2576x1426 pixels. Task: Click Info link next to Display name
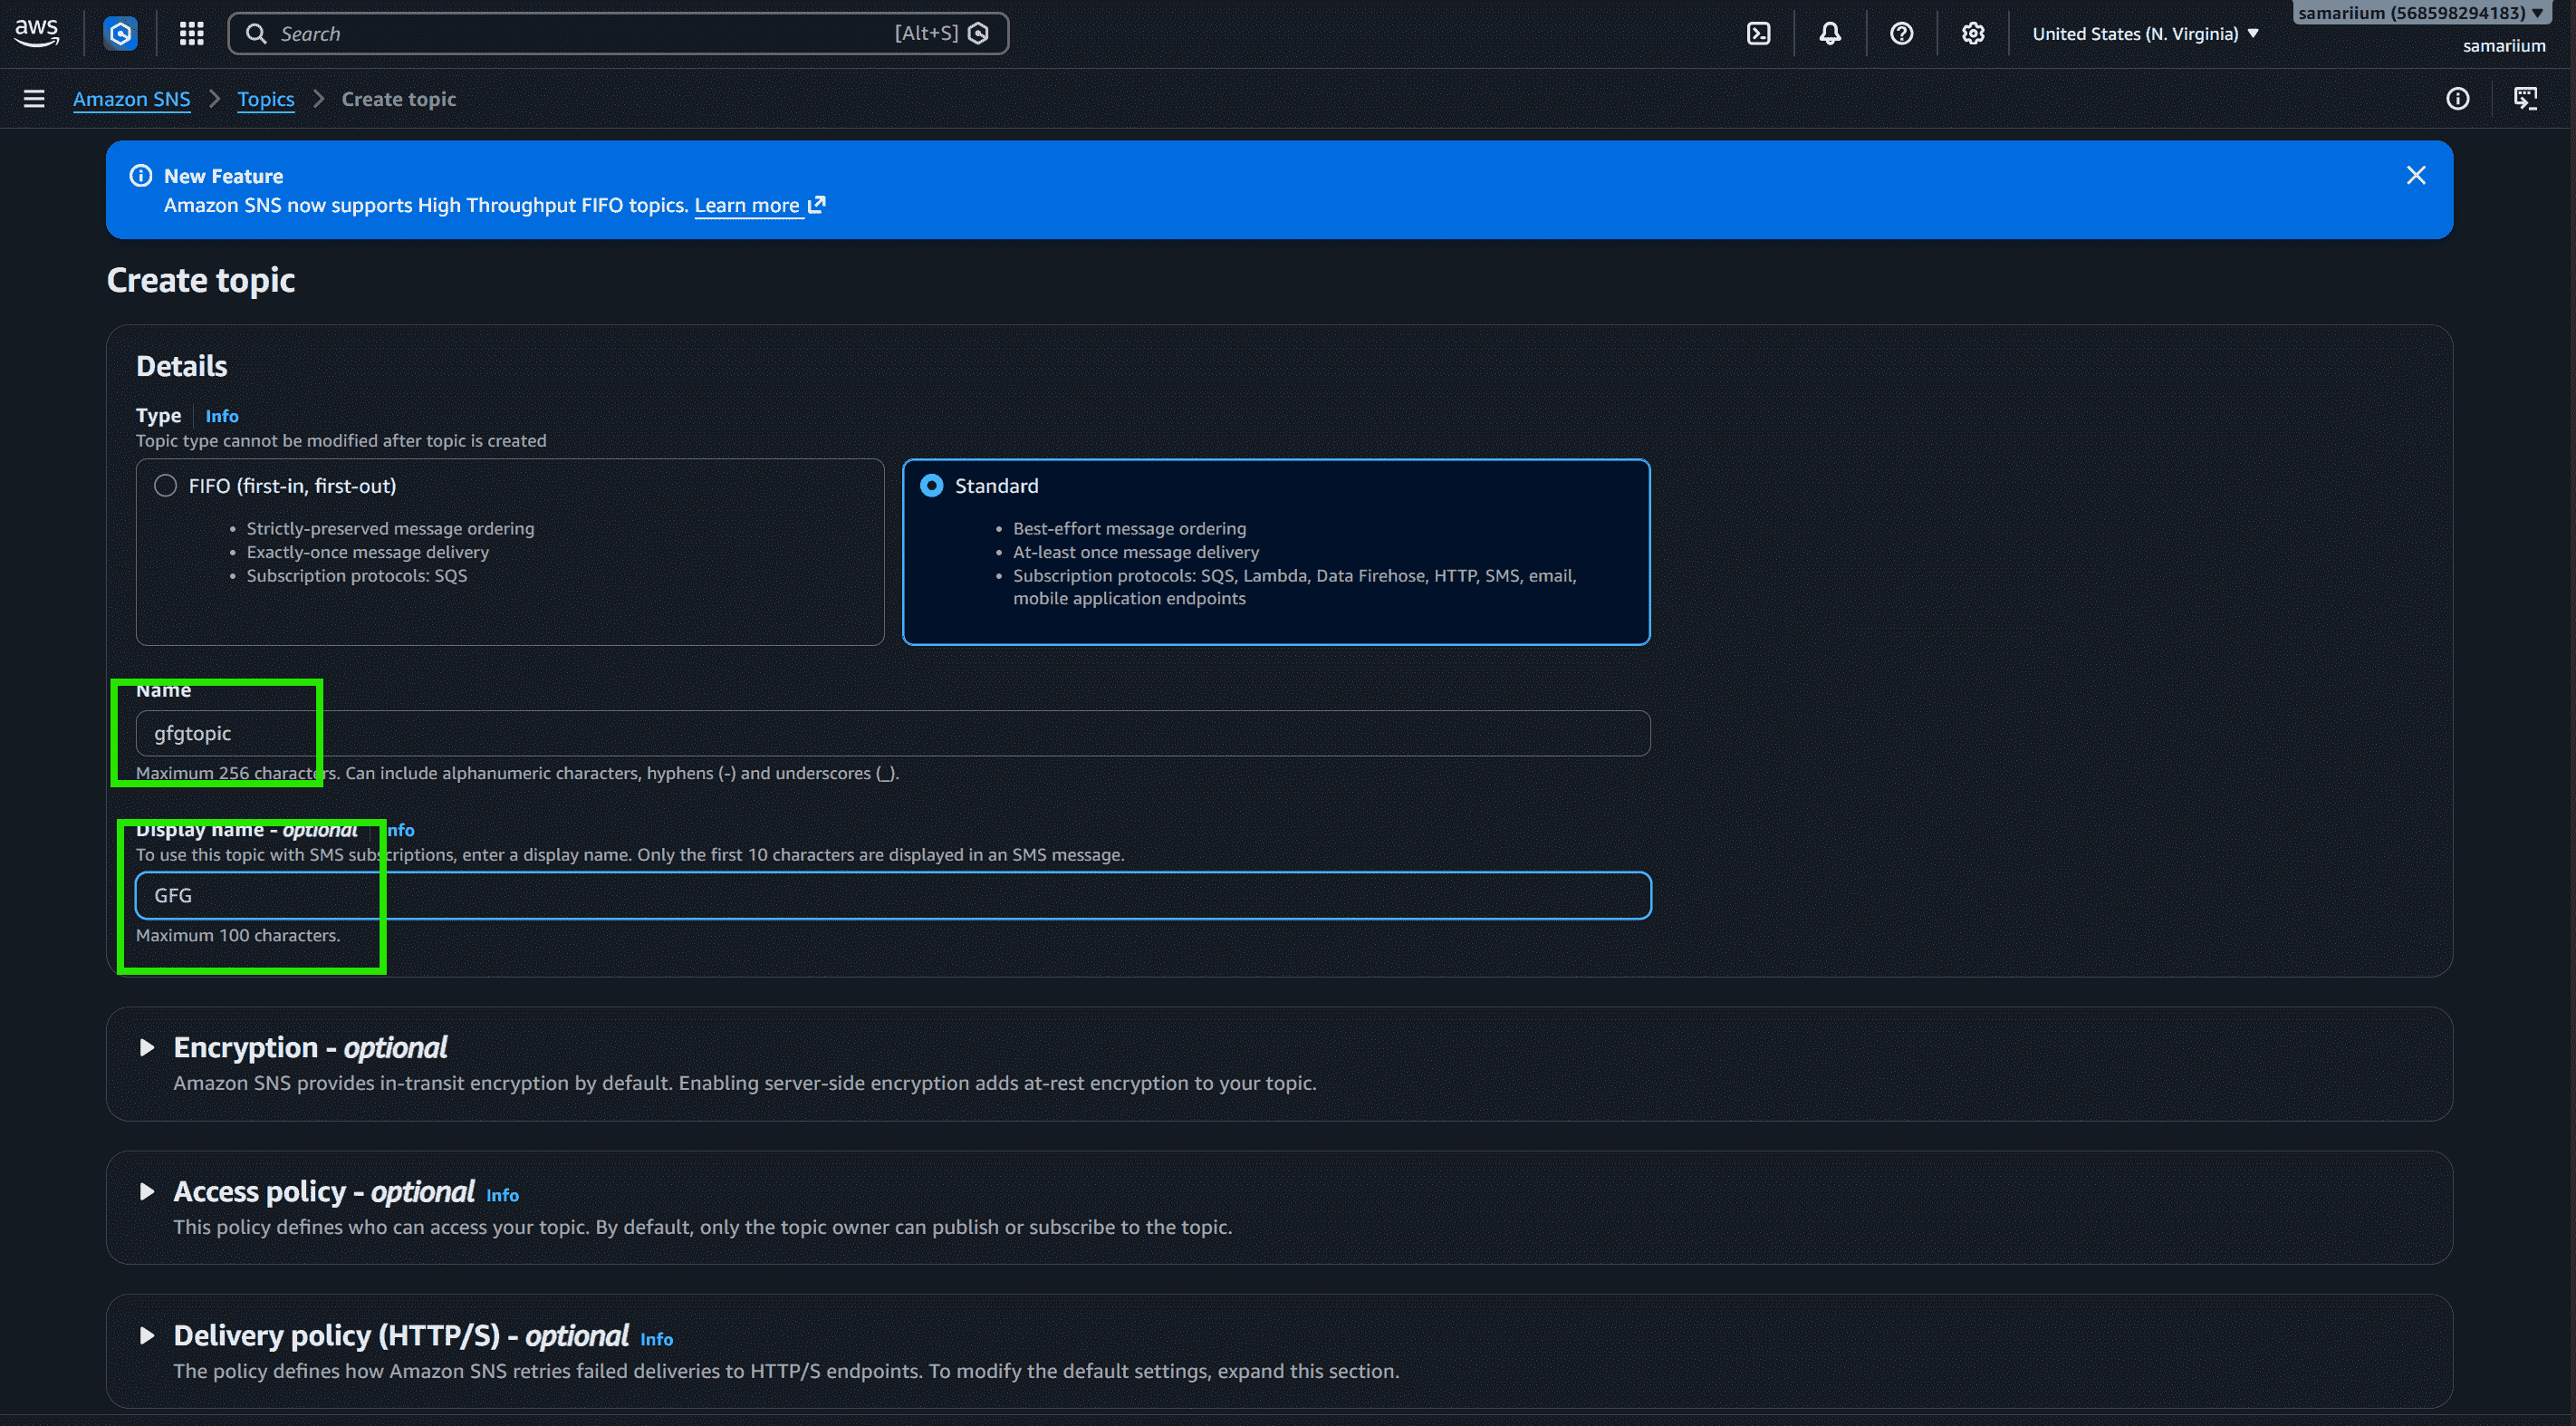[x=400, y=830]
